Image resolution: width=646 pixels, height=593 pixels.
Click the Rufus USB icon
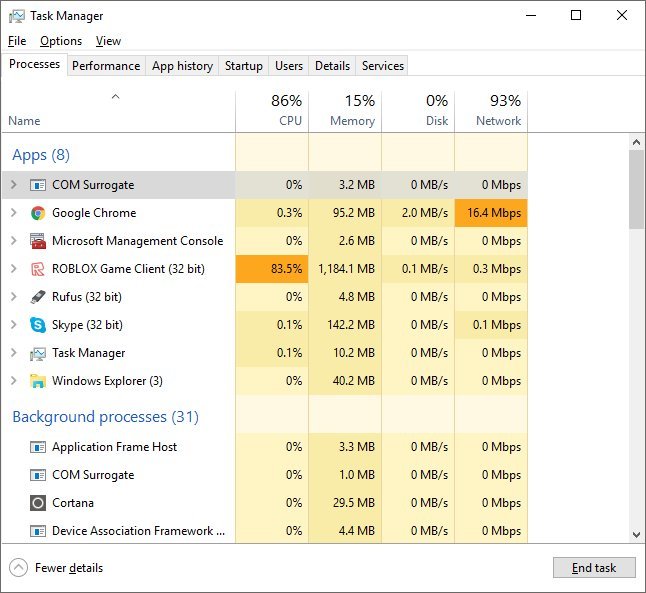[38, 297]
